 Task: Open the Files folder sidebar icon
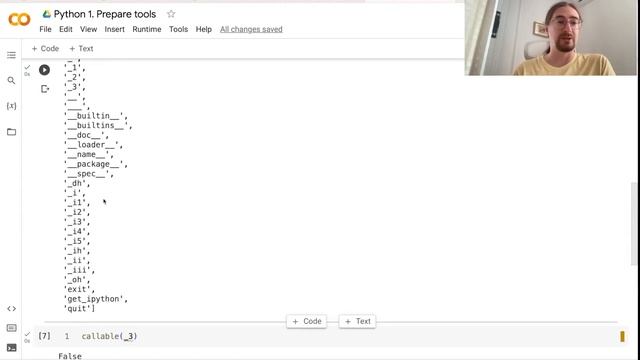tap(11, 132)
